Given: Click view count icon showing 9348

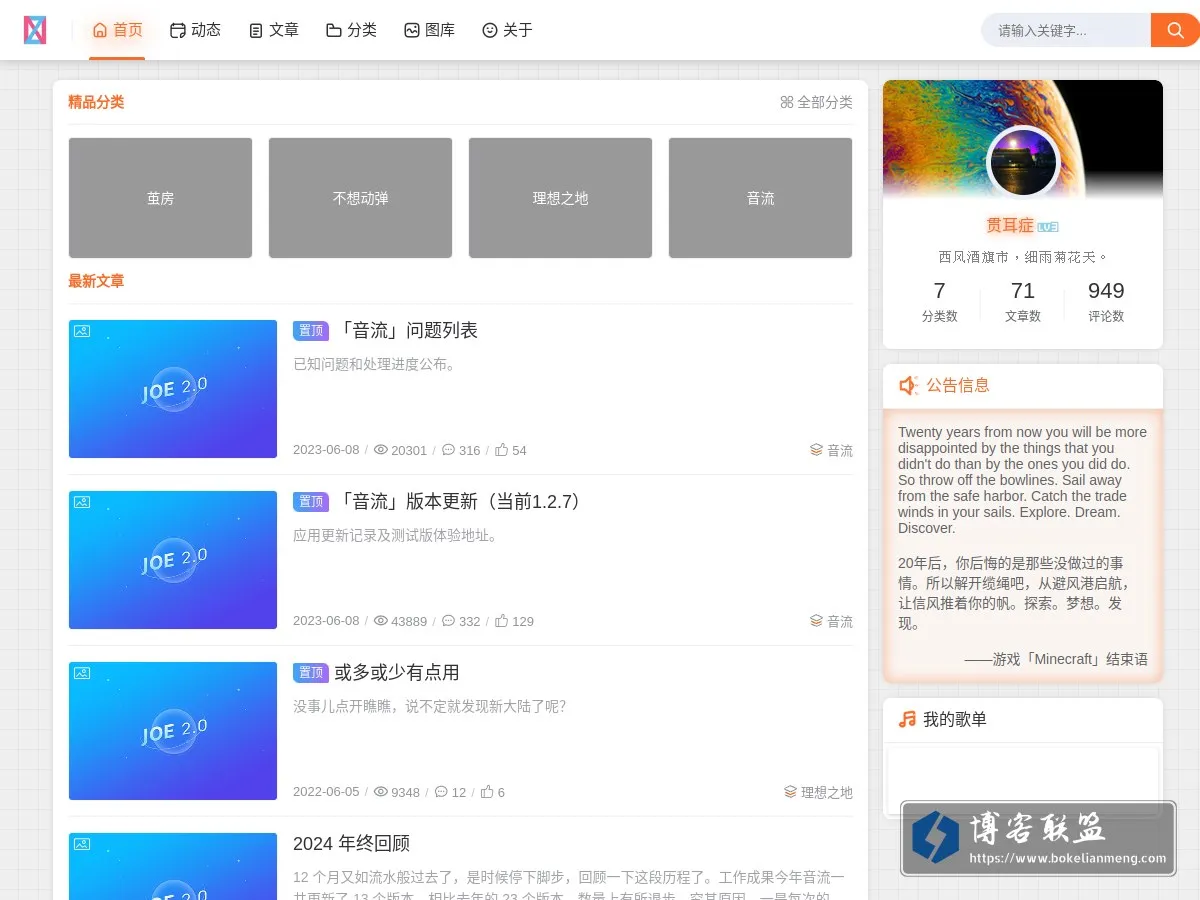Looking at the screenshot, I should [x=380, y=792].
